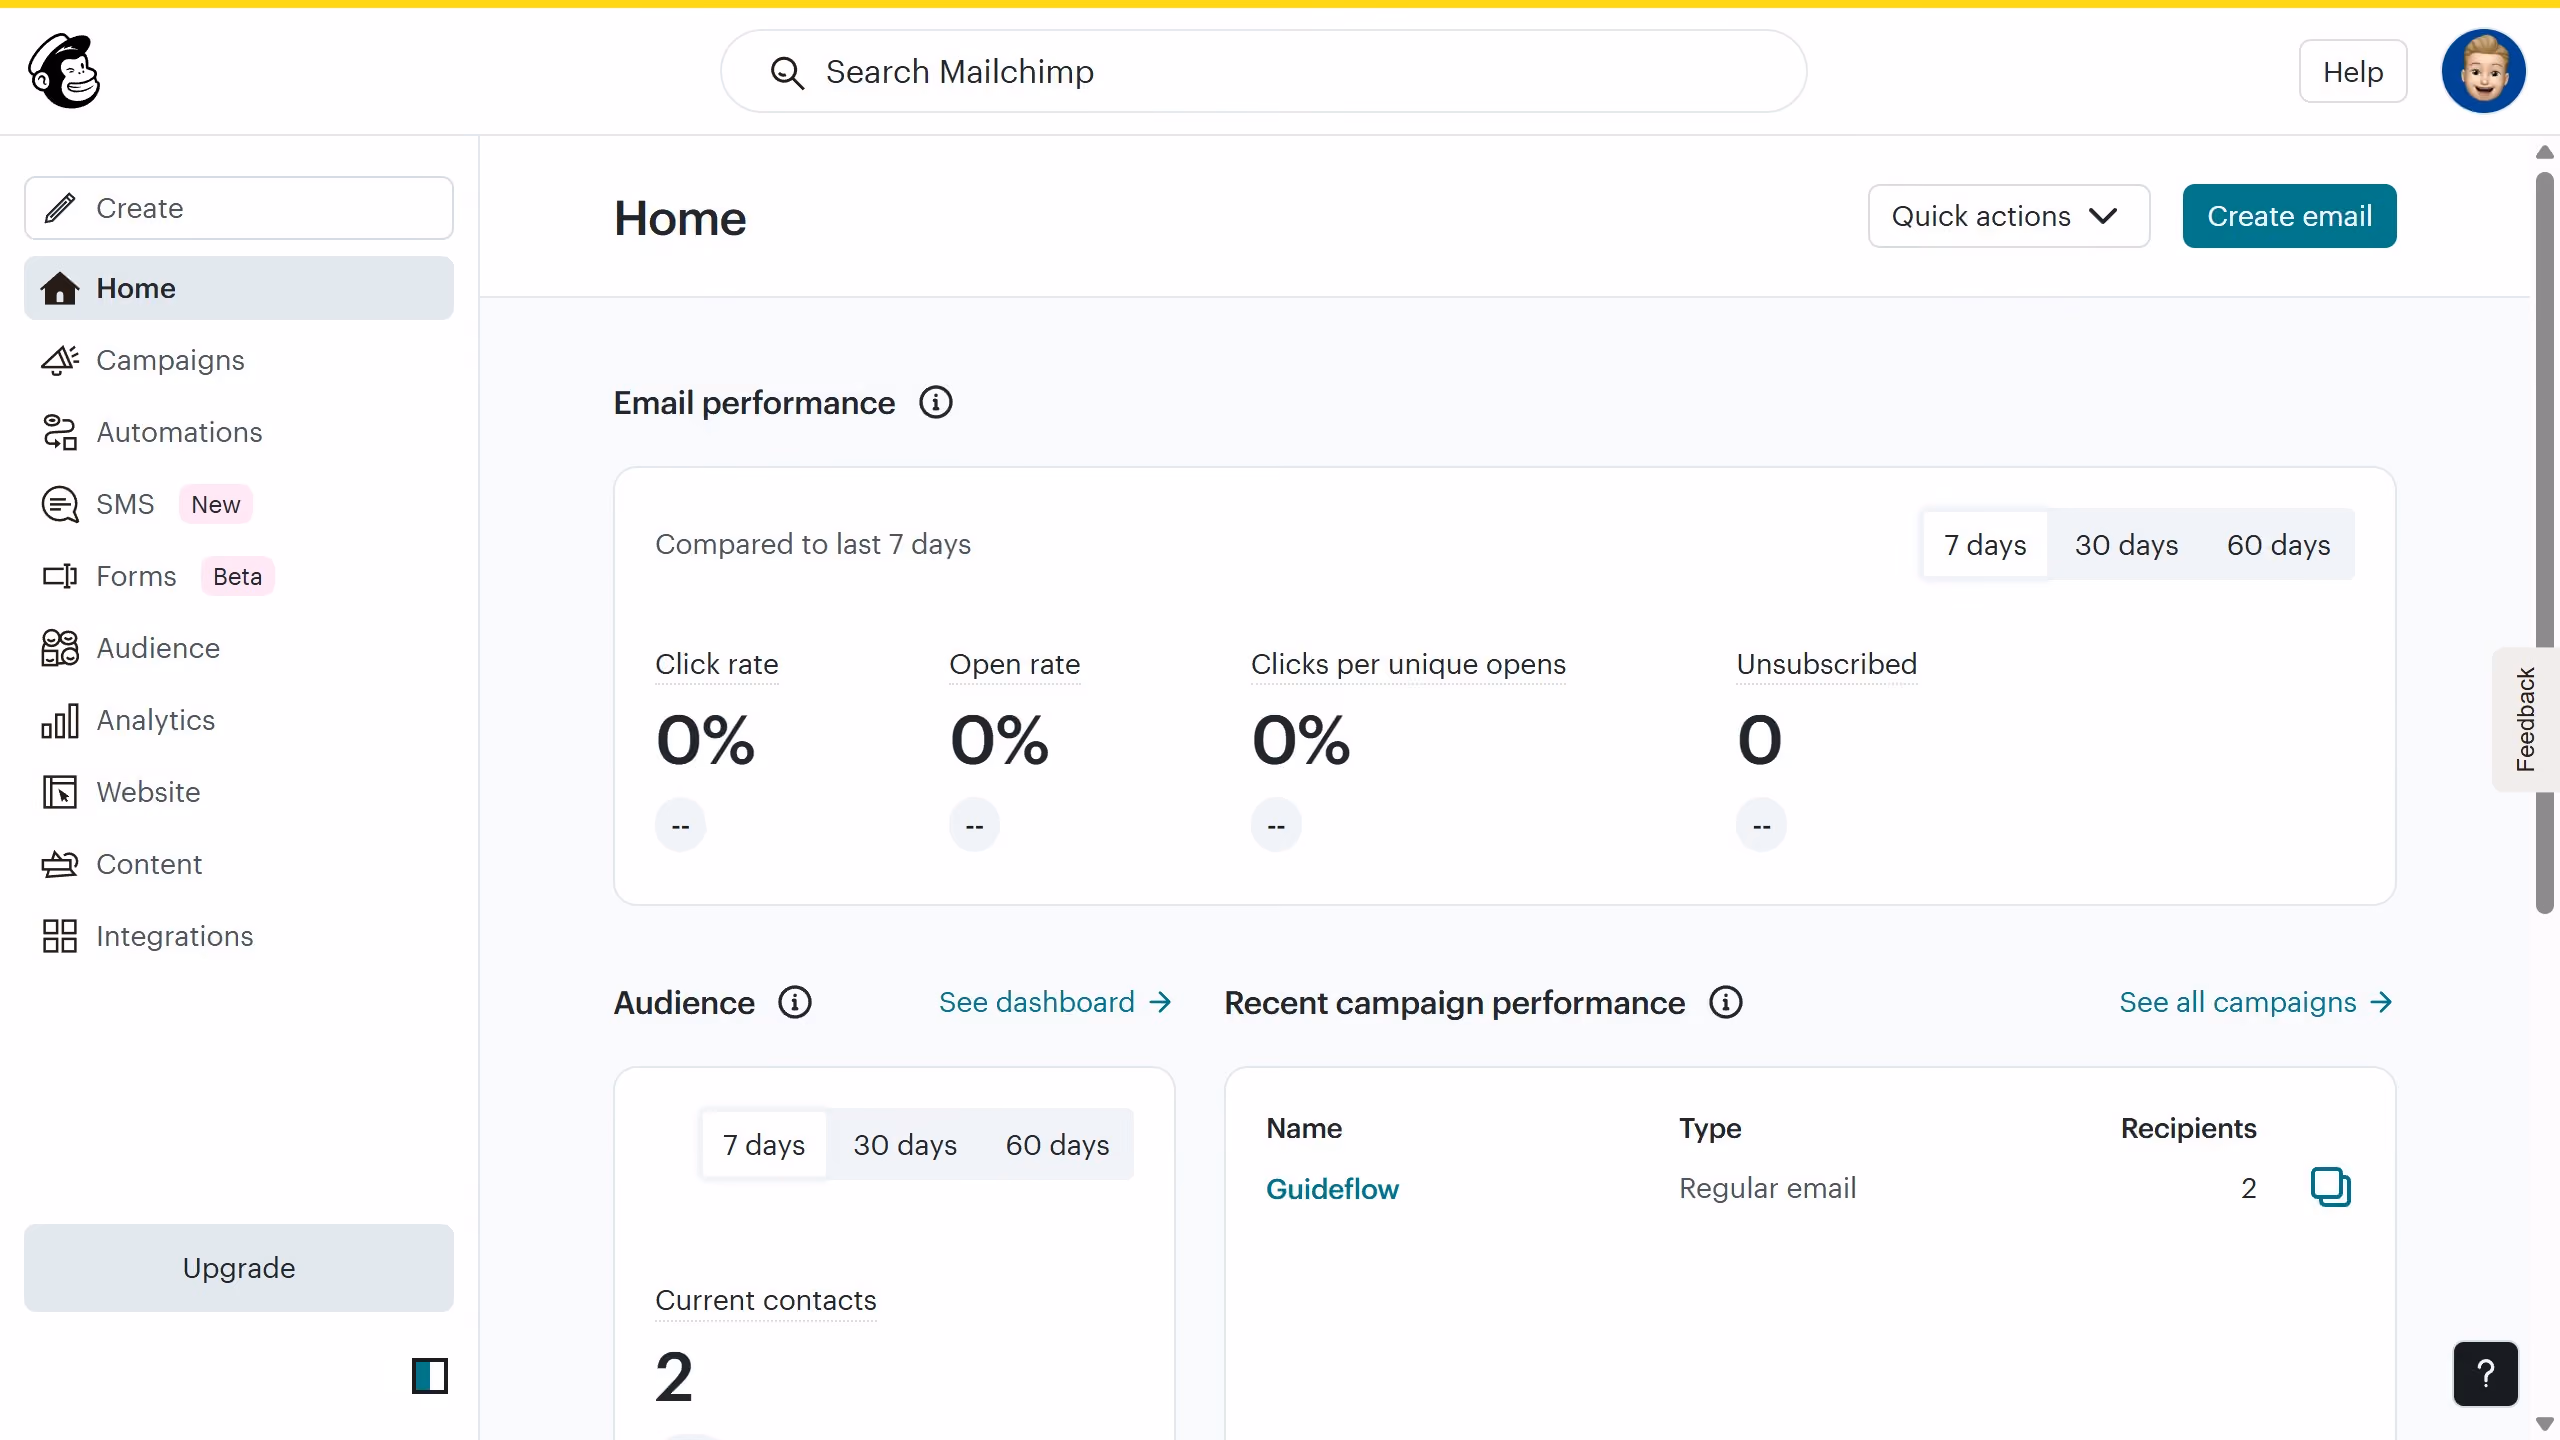Click the Website cursor window icon

tap(60, 792)
